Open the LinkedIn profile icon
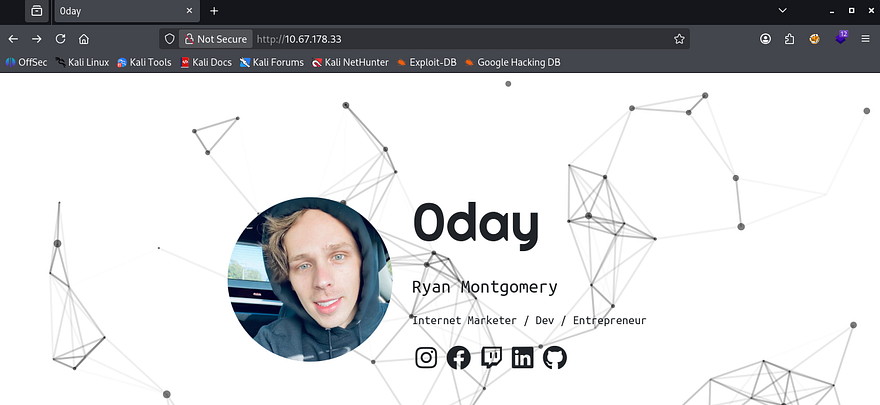 point(522,357)
